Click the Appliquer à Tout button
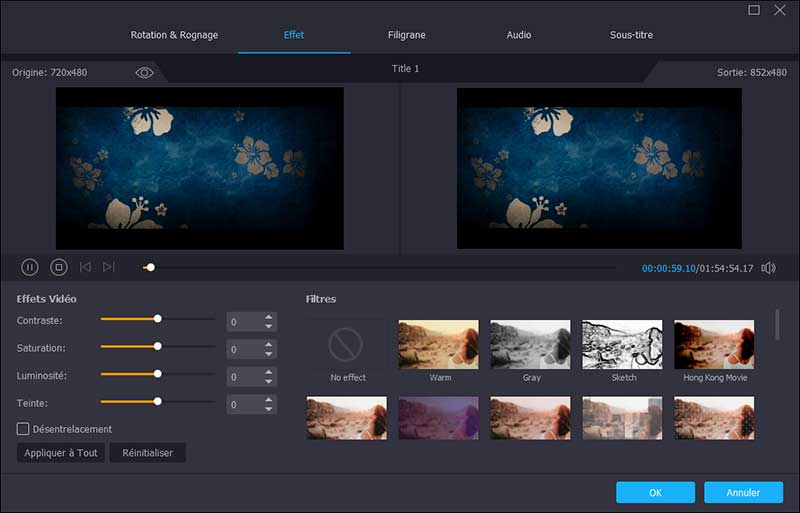Viewport: 800px width, 513px height. 60,453
